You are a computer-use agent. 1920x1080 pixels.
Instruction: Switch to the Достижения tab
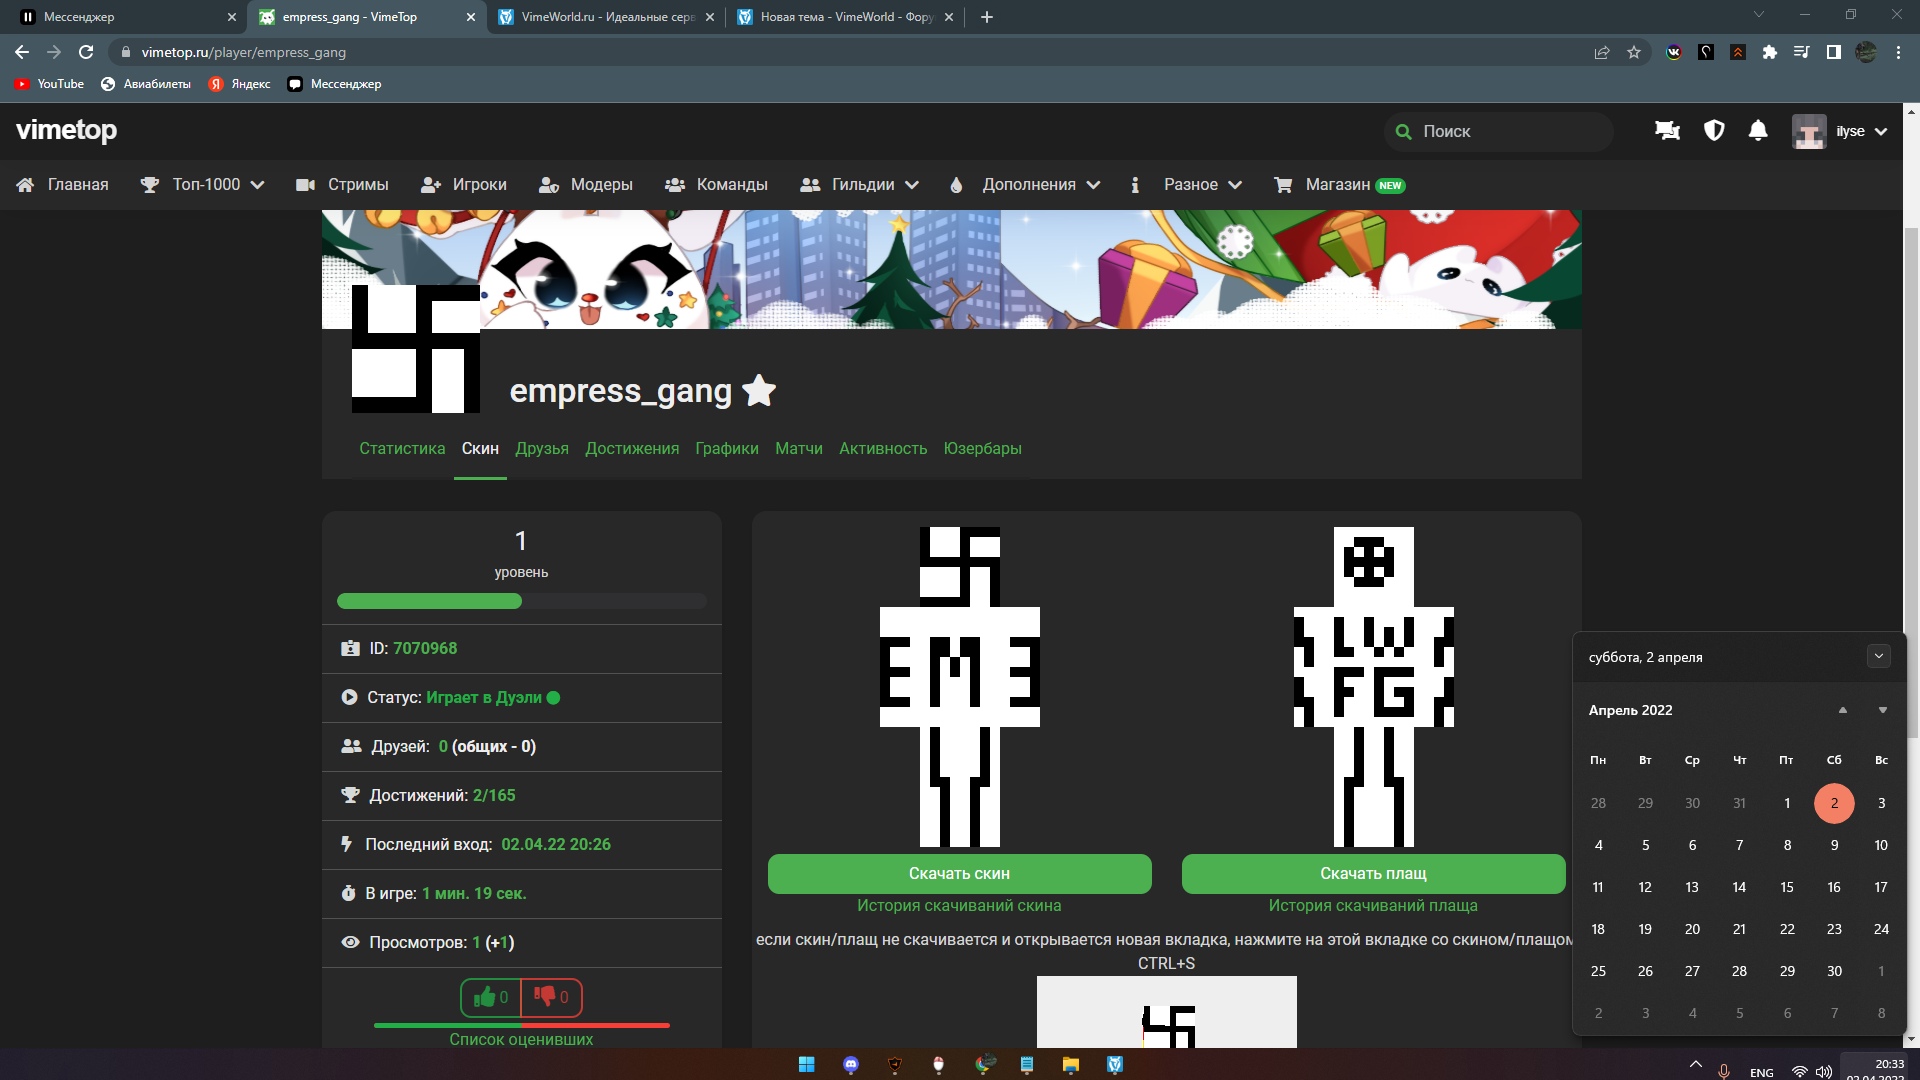(x=632, y=448)
